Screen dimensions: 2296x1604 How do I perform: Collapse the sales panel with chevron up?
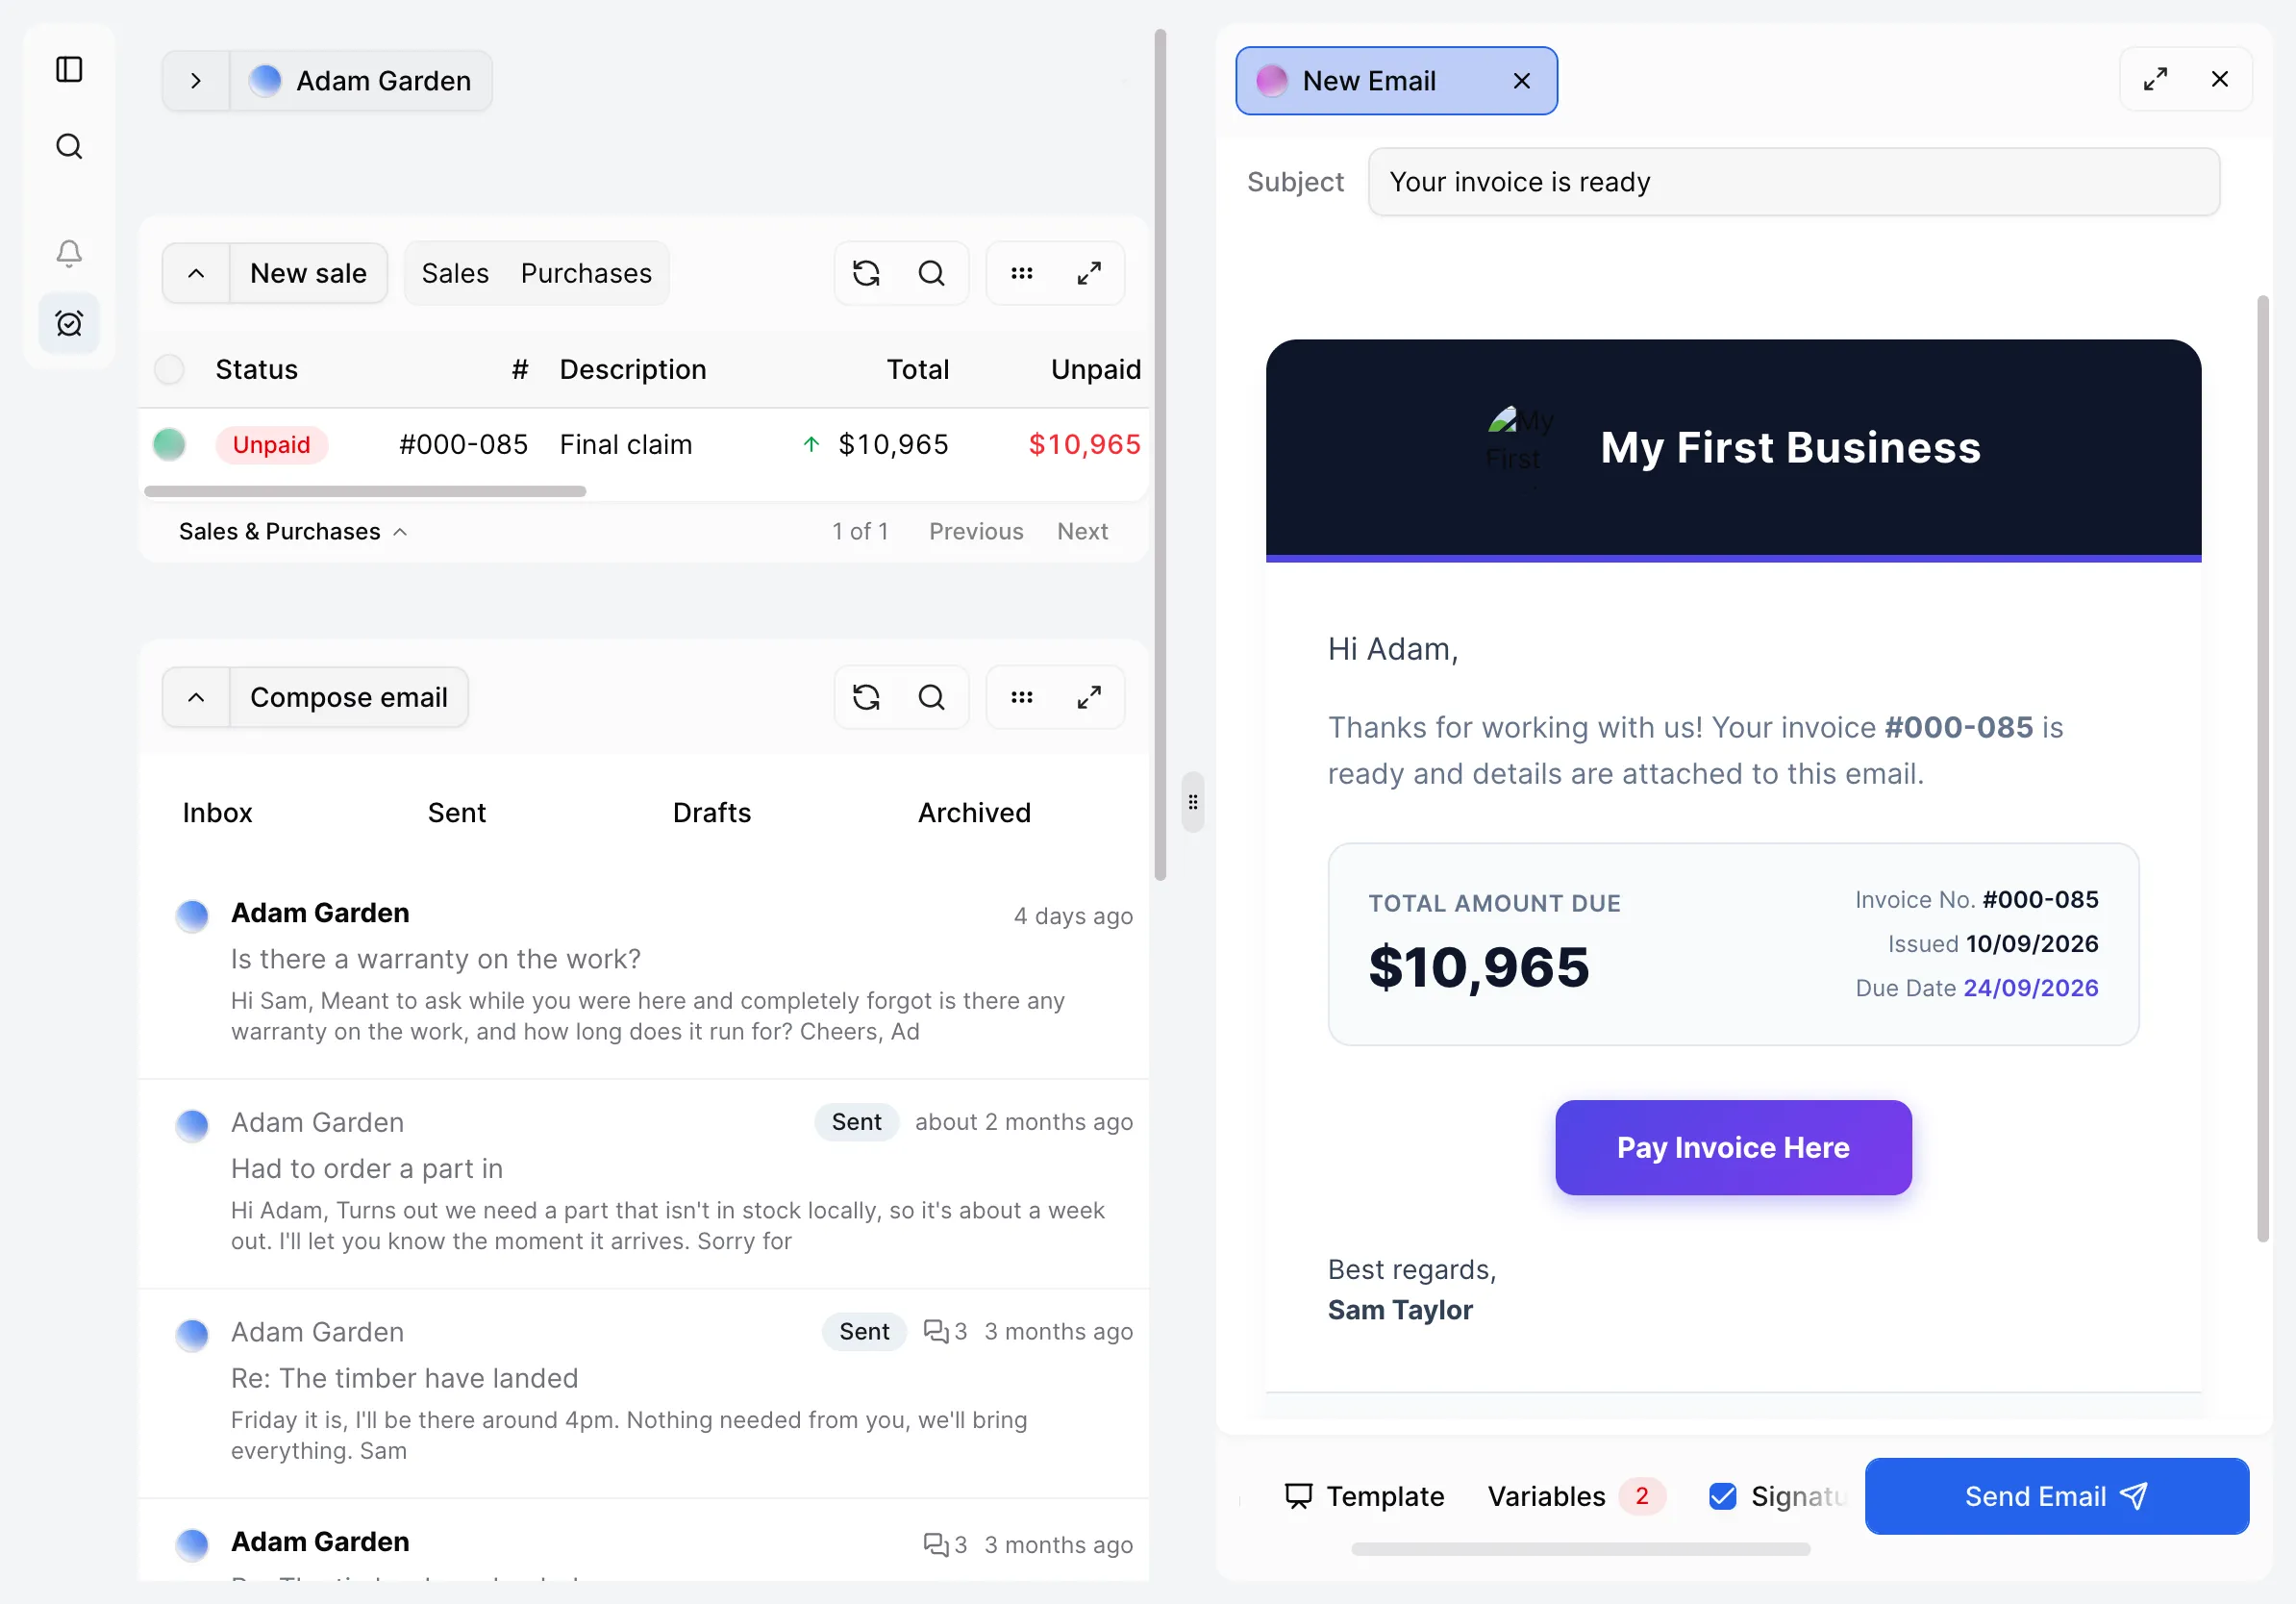coord(196,273)
